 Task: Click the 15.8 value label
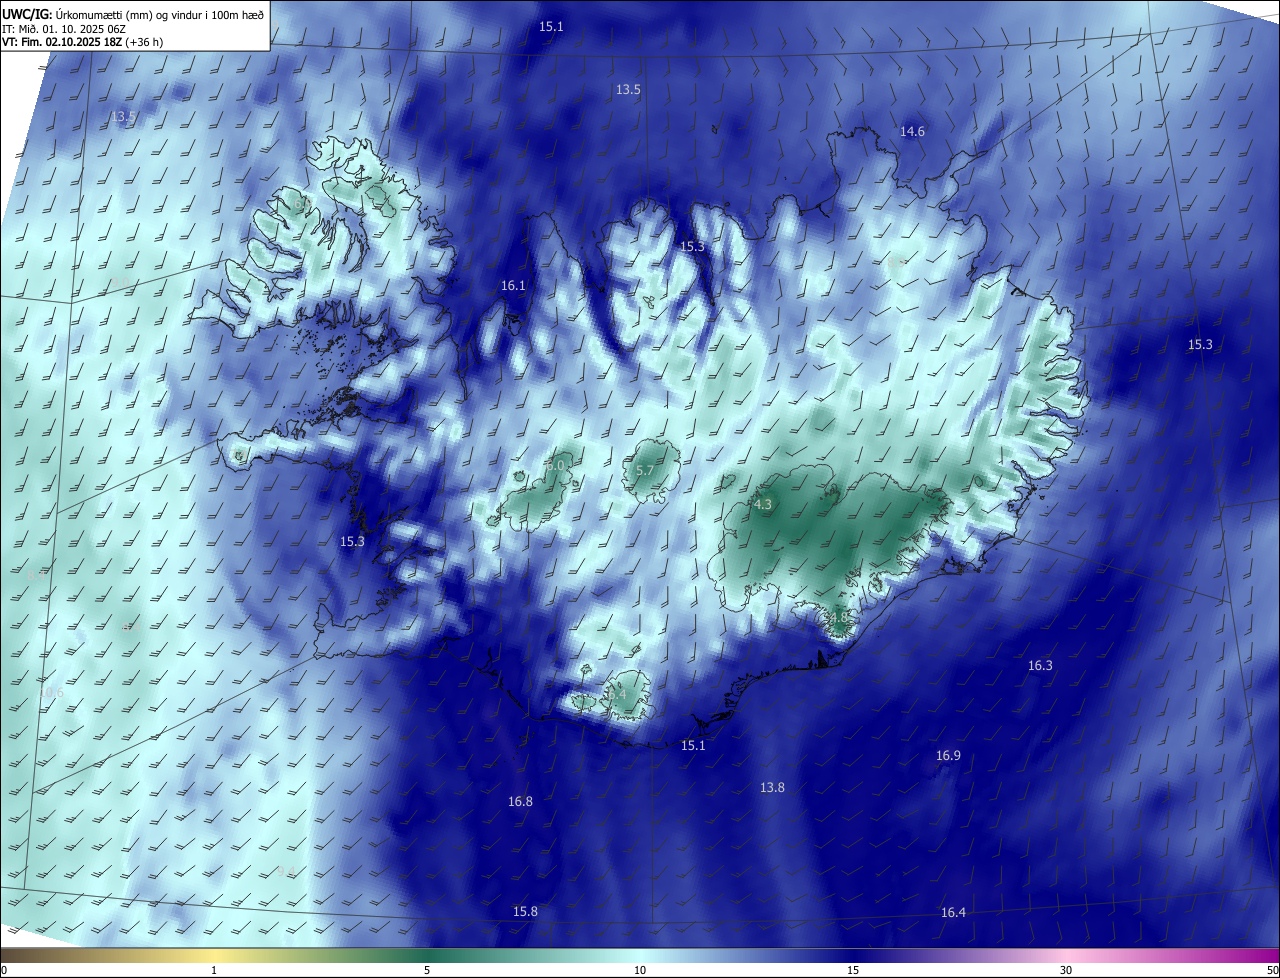pyautogui.click(x=525, y=912)
